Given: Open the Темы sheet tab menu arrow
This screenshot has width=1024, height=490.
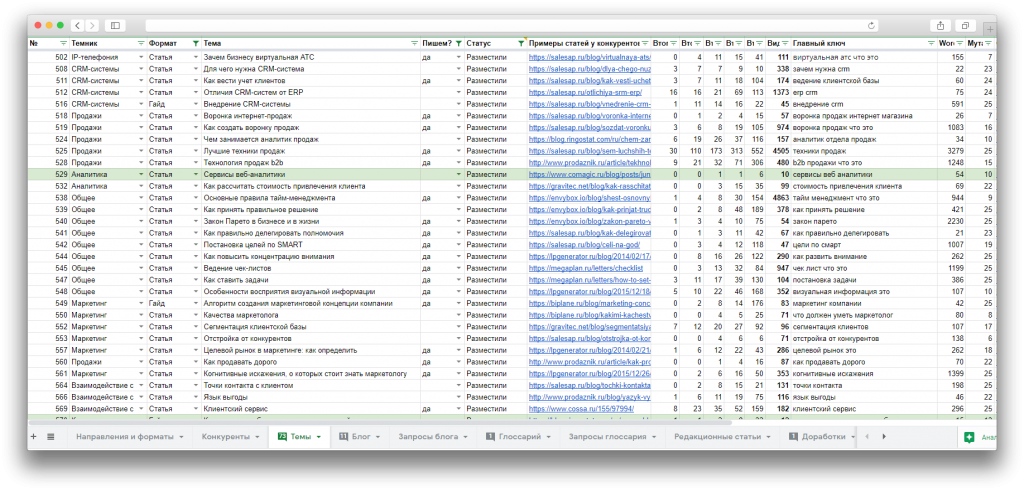Looking at the screenshot, I should [318, 436].
